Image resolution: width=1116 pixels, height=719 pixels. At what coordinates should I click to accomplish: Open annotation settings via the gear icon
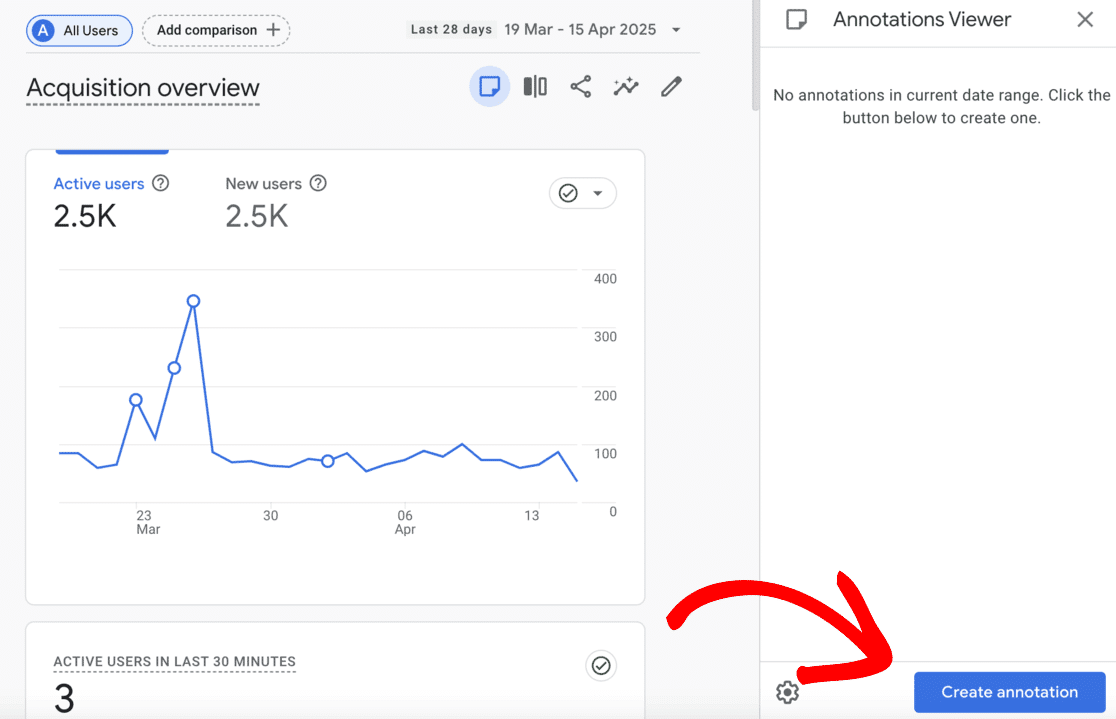(787, 692)
